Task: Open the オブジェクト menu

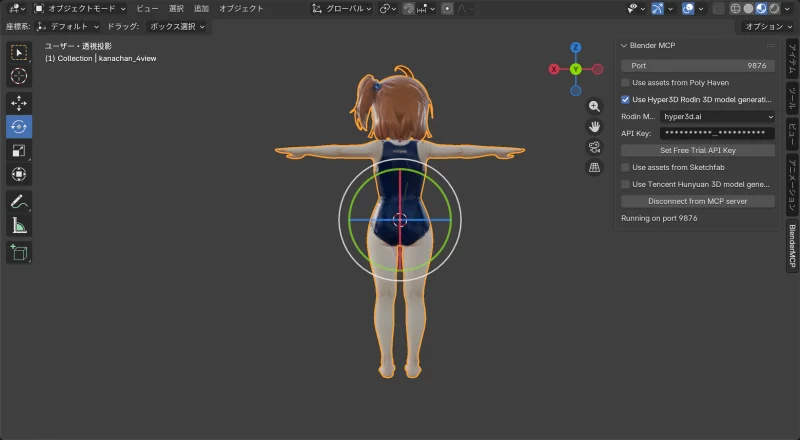Action: [x=242, y=8]
